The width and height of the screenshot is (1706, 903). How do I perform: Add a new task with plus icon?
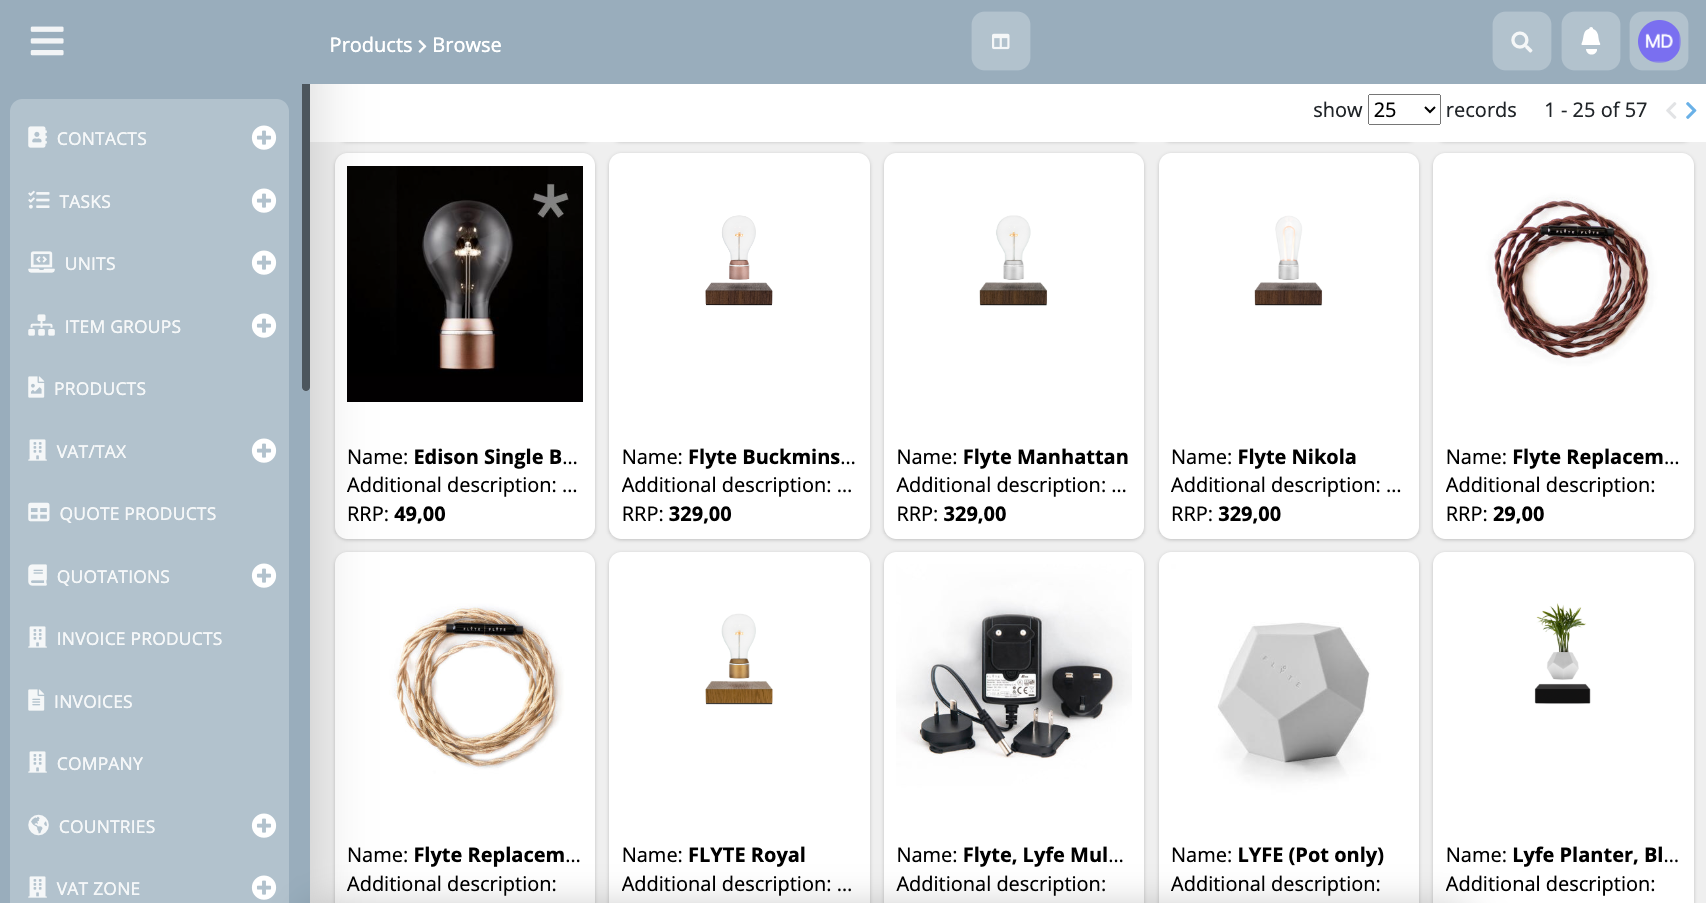pyautogui.click(x=264, y=201)
